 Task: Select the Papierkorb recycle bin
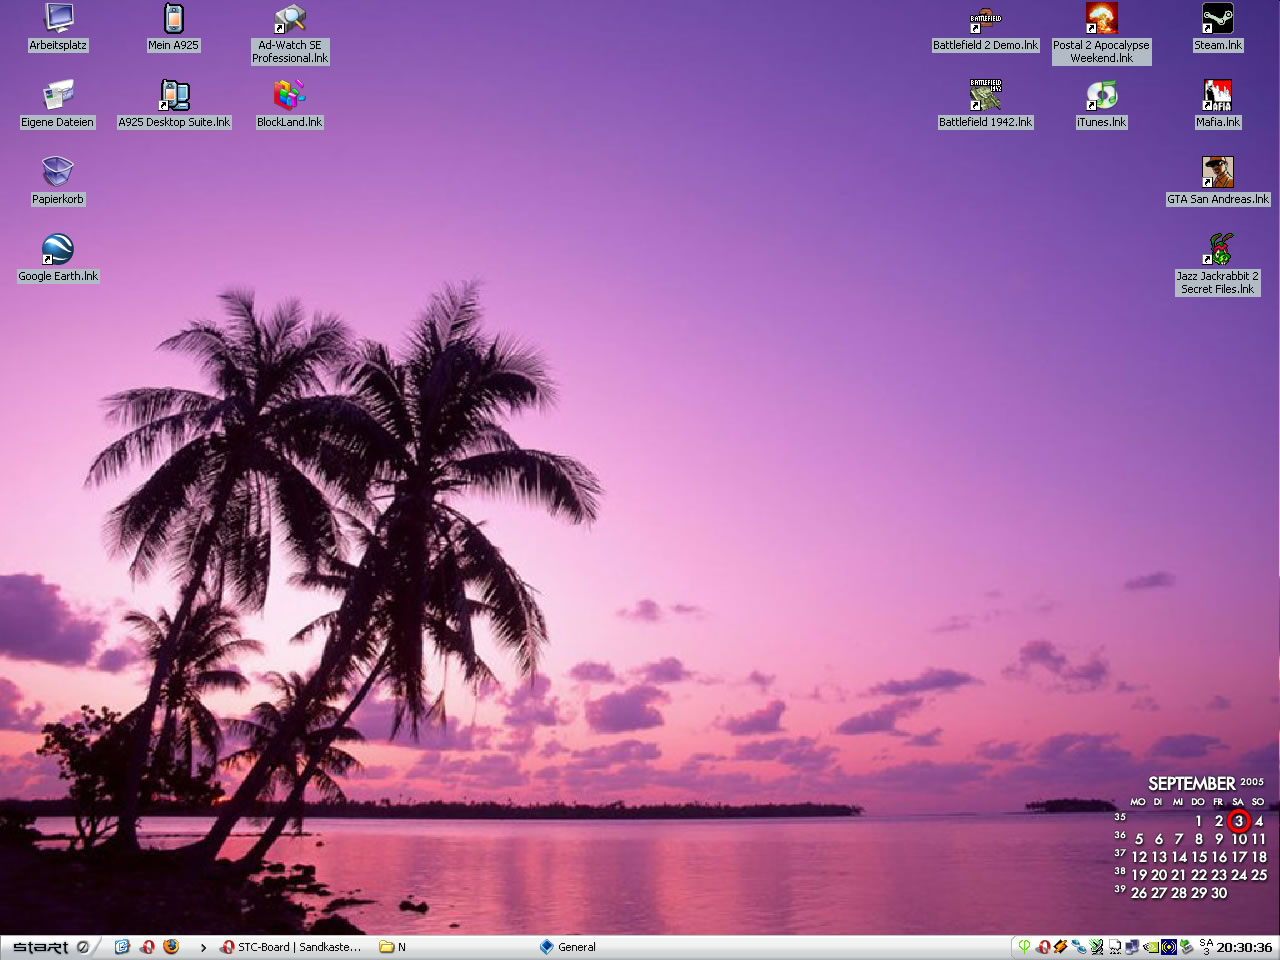(58, 173)
